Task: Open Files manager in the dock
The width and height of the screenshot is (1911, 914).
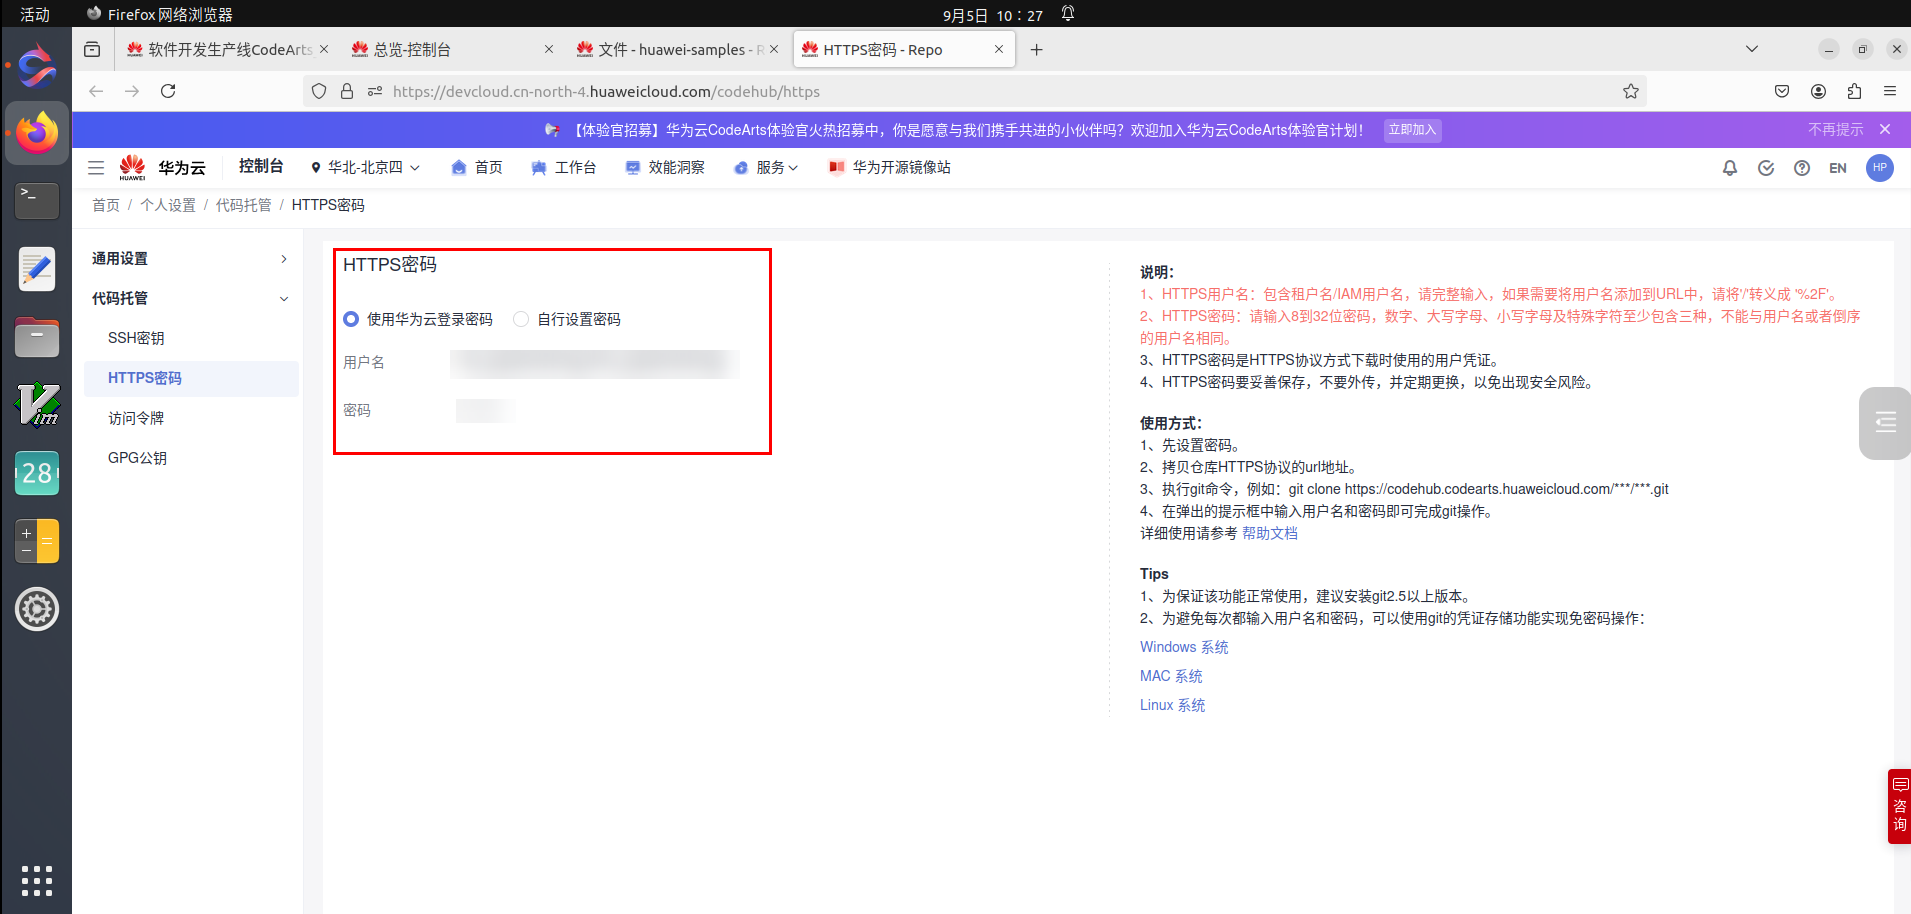Action: click(37, 337)
